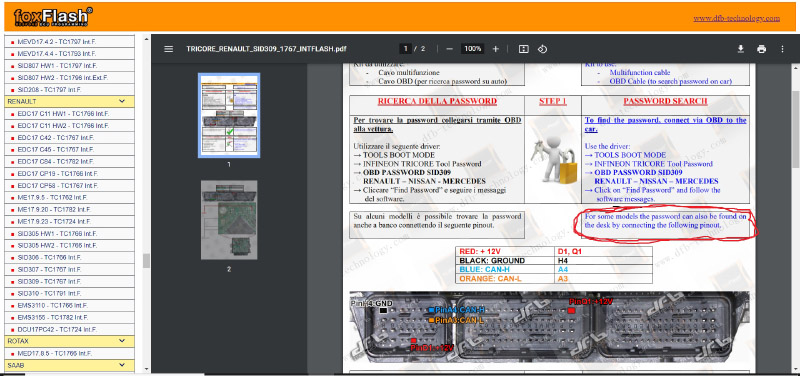Zoom in the PDF with plus button

[495, 49]
